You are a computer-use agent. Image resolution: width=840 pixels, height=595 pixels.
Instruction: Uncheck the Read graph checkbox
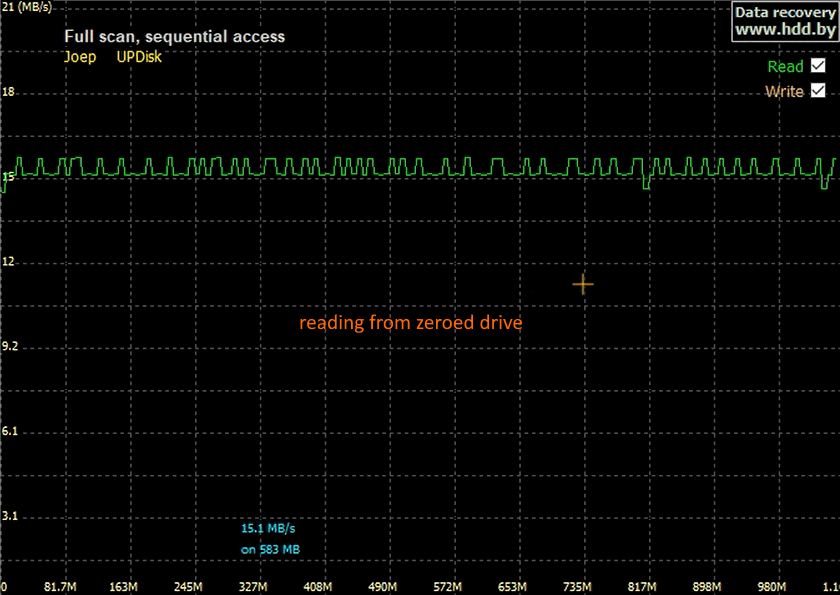[x=818, y=66]
